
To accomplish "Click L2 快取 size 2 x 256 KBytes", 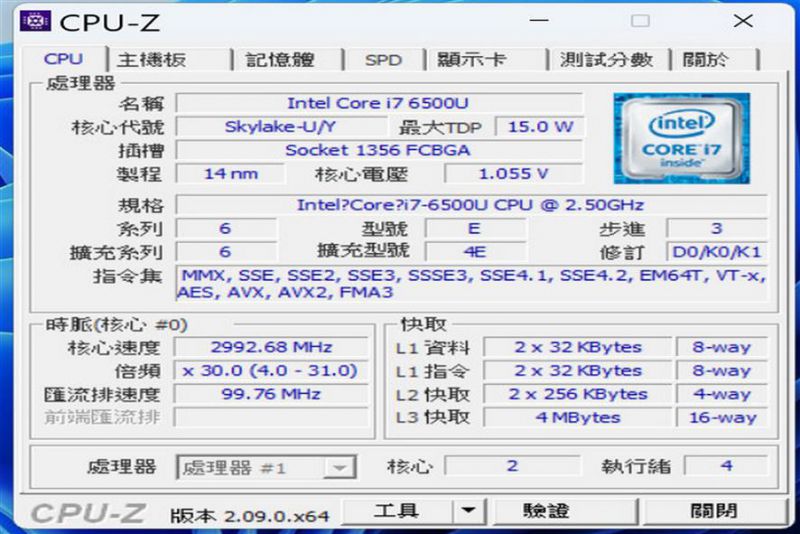I will pos(578,394).
